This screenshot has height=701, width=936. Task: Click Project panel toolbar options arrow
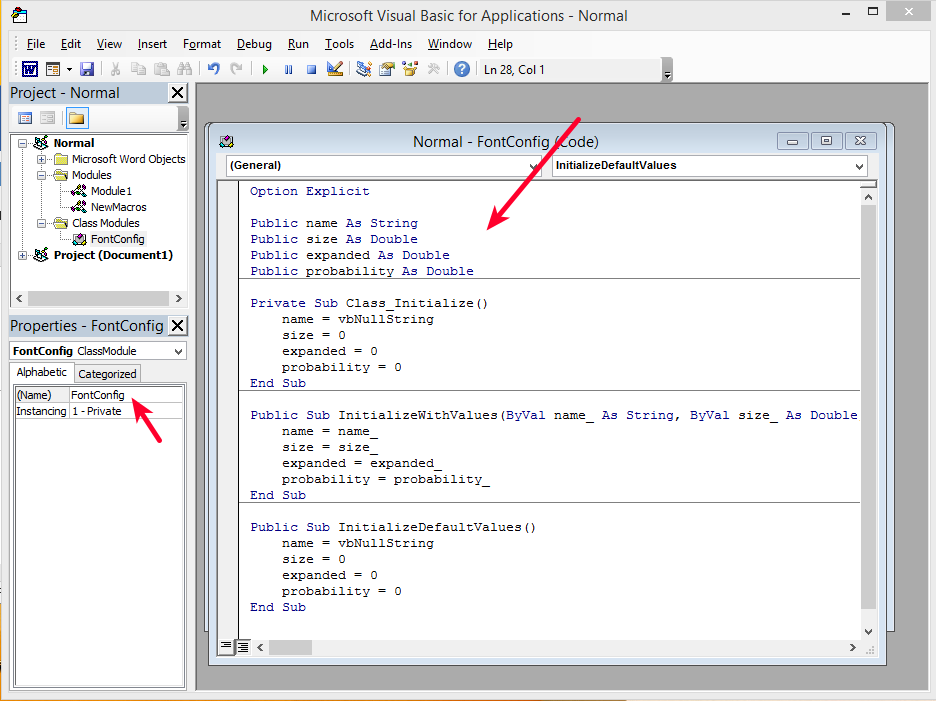183,118
